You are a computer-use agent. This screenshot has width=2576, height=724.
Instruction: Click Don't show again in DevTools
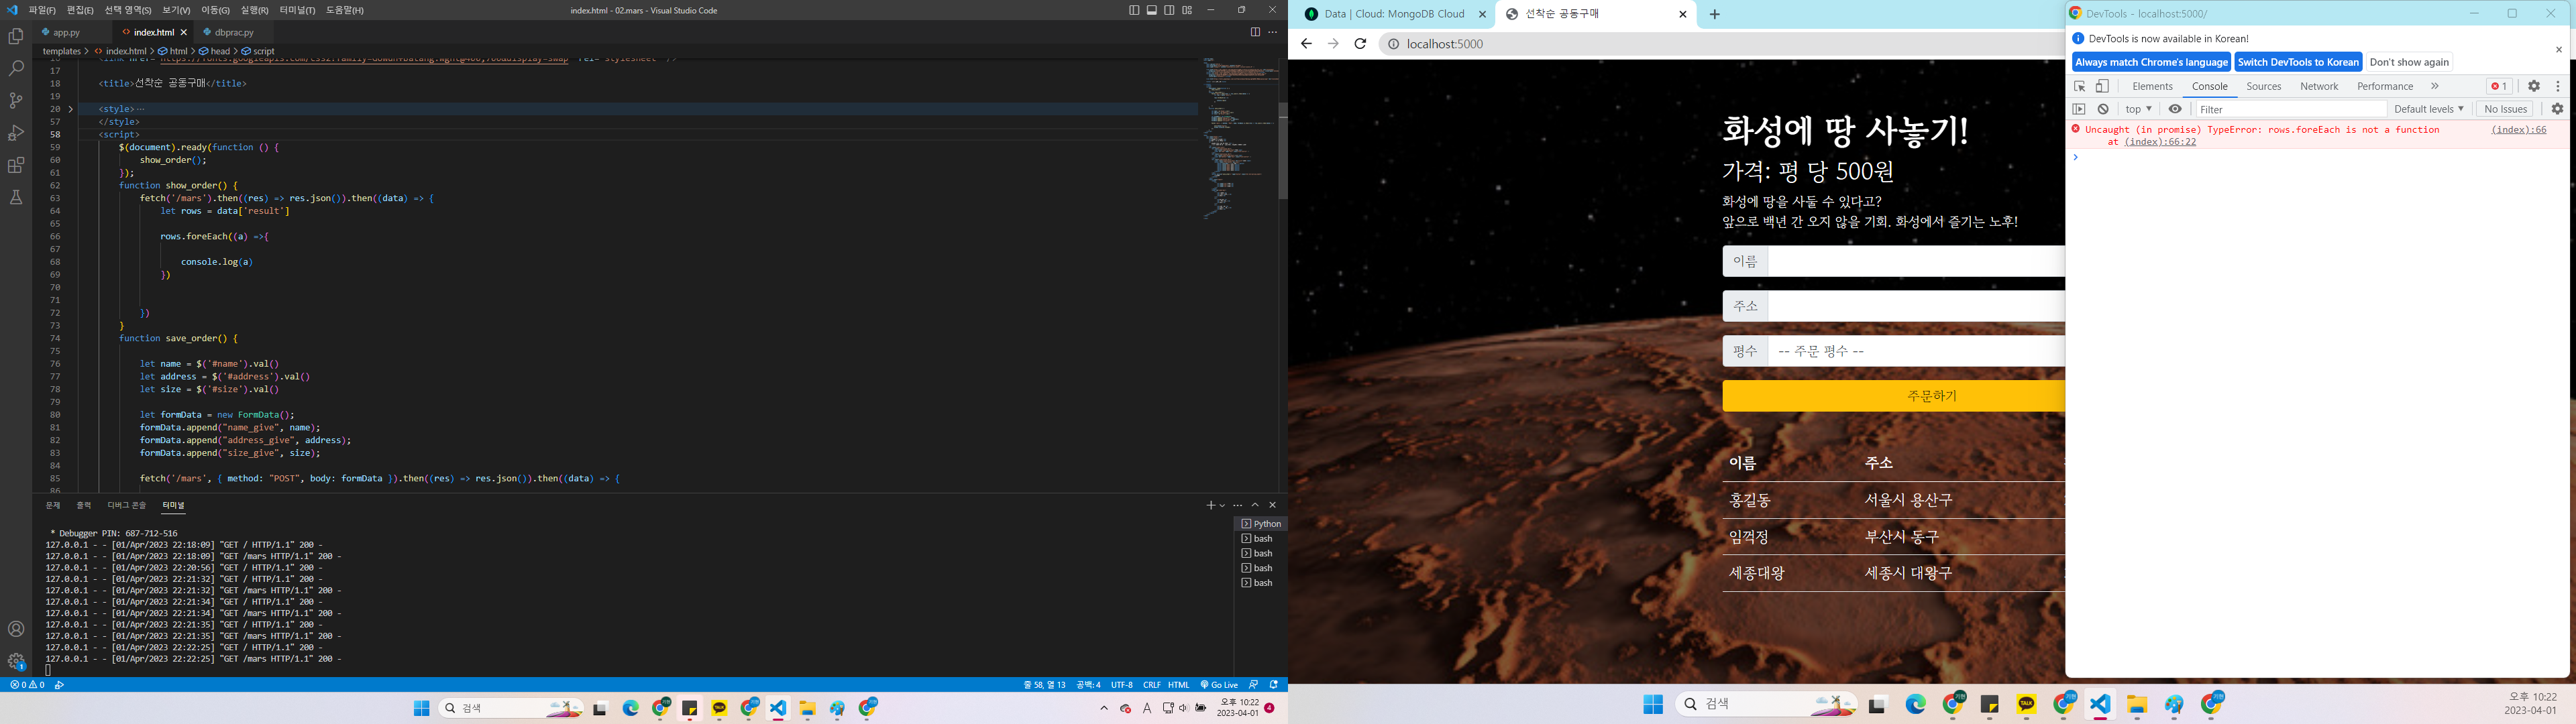(x=2409, y=62)
